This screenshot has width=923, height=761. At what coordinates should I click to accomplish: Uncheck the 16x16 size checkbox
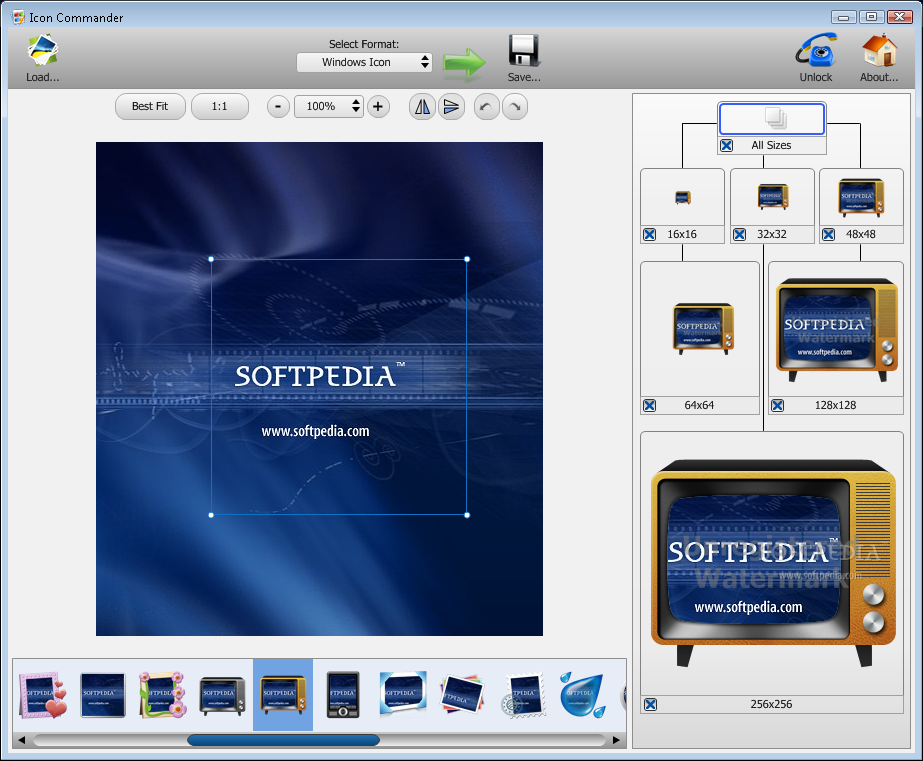pos(649,234)
